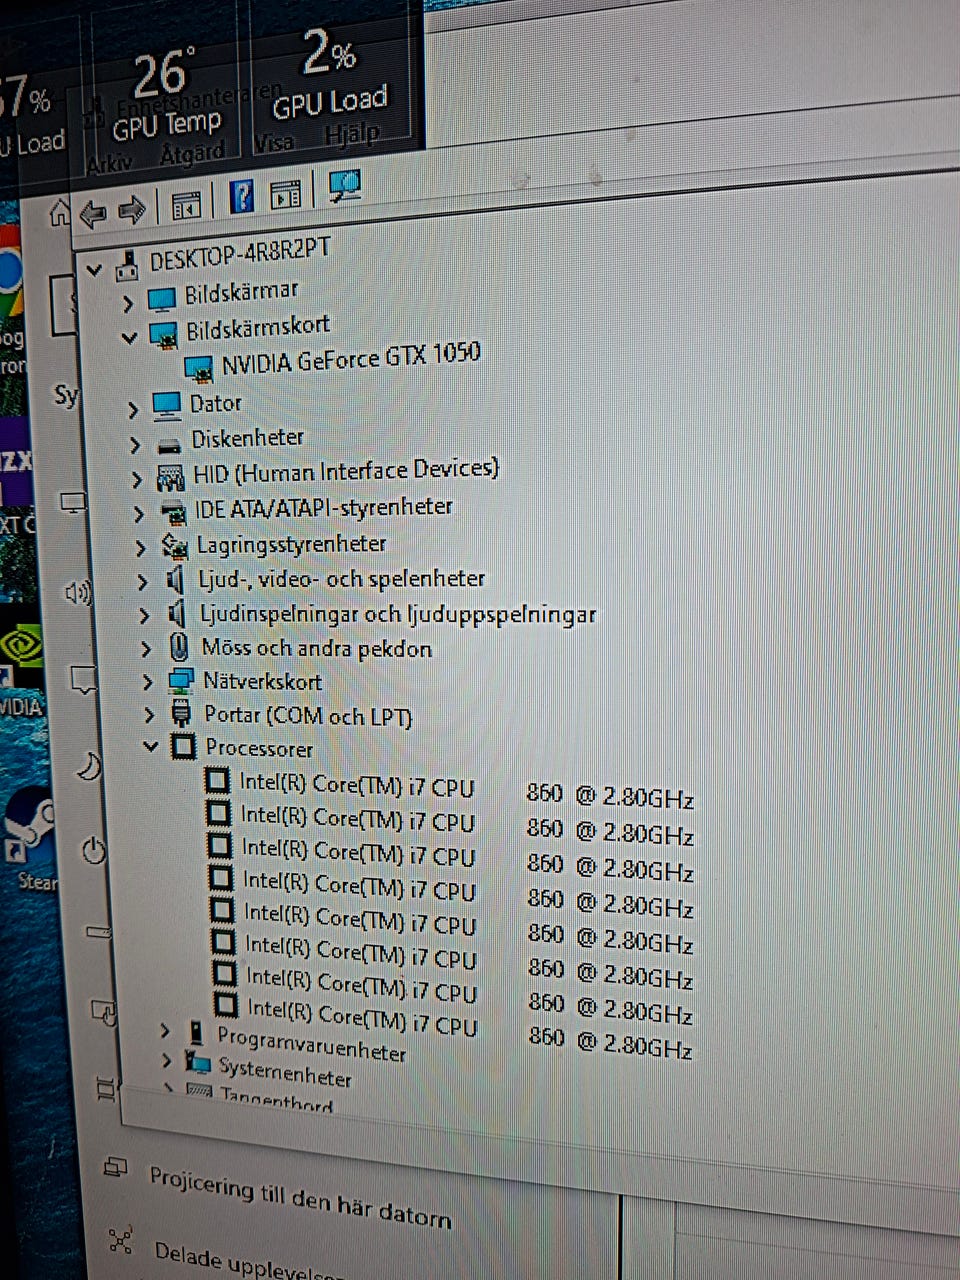Open the Visa menu

click(274, 143)
